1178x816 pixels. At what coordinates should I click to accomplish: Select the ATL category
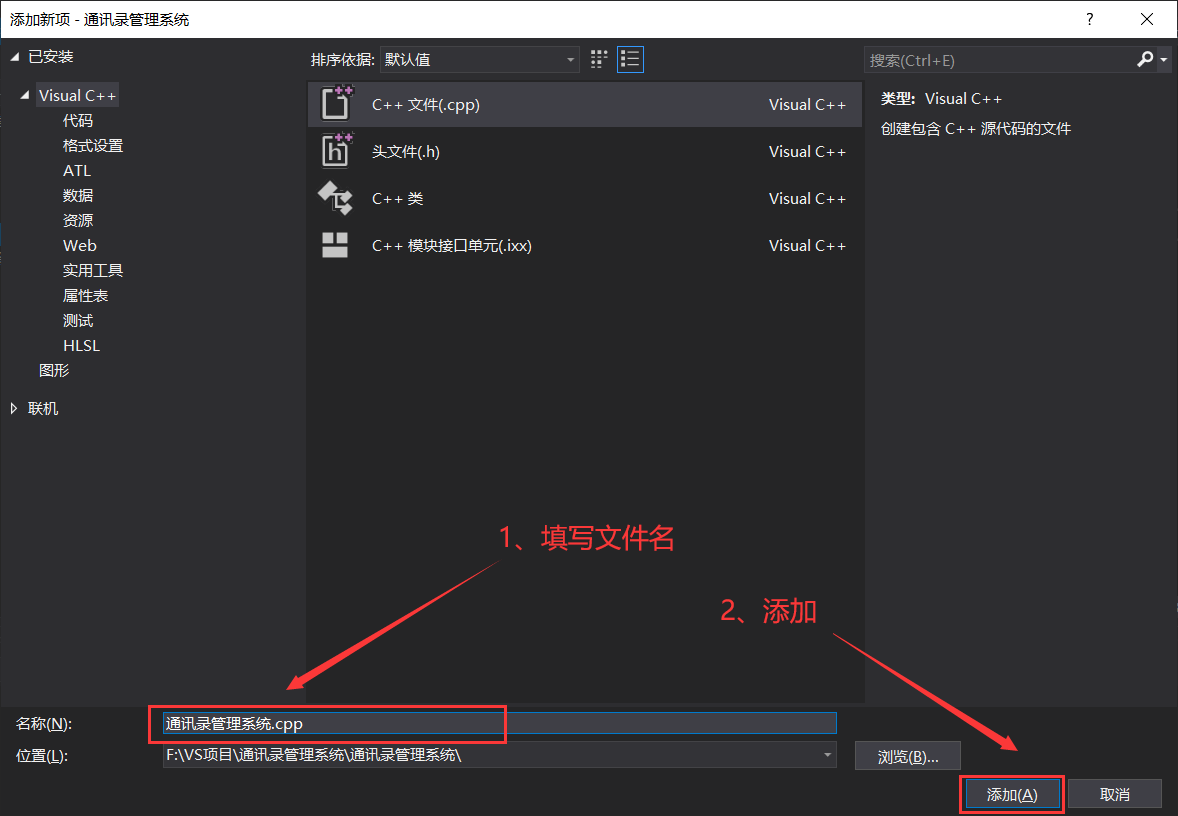click(75, 170)
